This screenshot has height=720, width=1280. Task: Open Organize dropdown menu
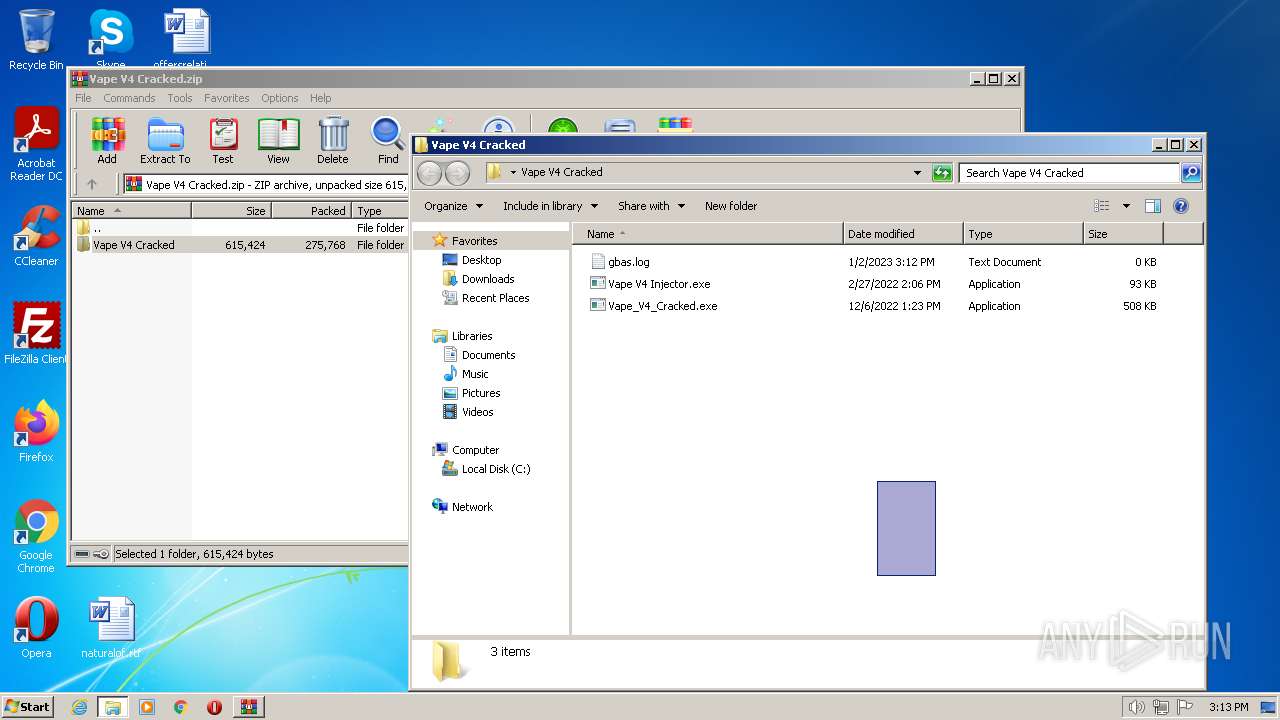pos(453,206)
